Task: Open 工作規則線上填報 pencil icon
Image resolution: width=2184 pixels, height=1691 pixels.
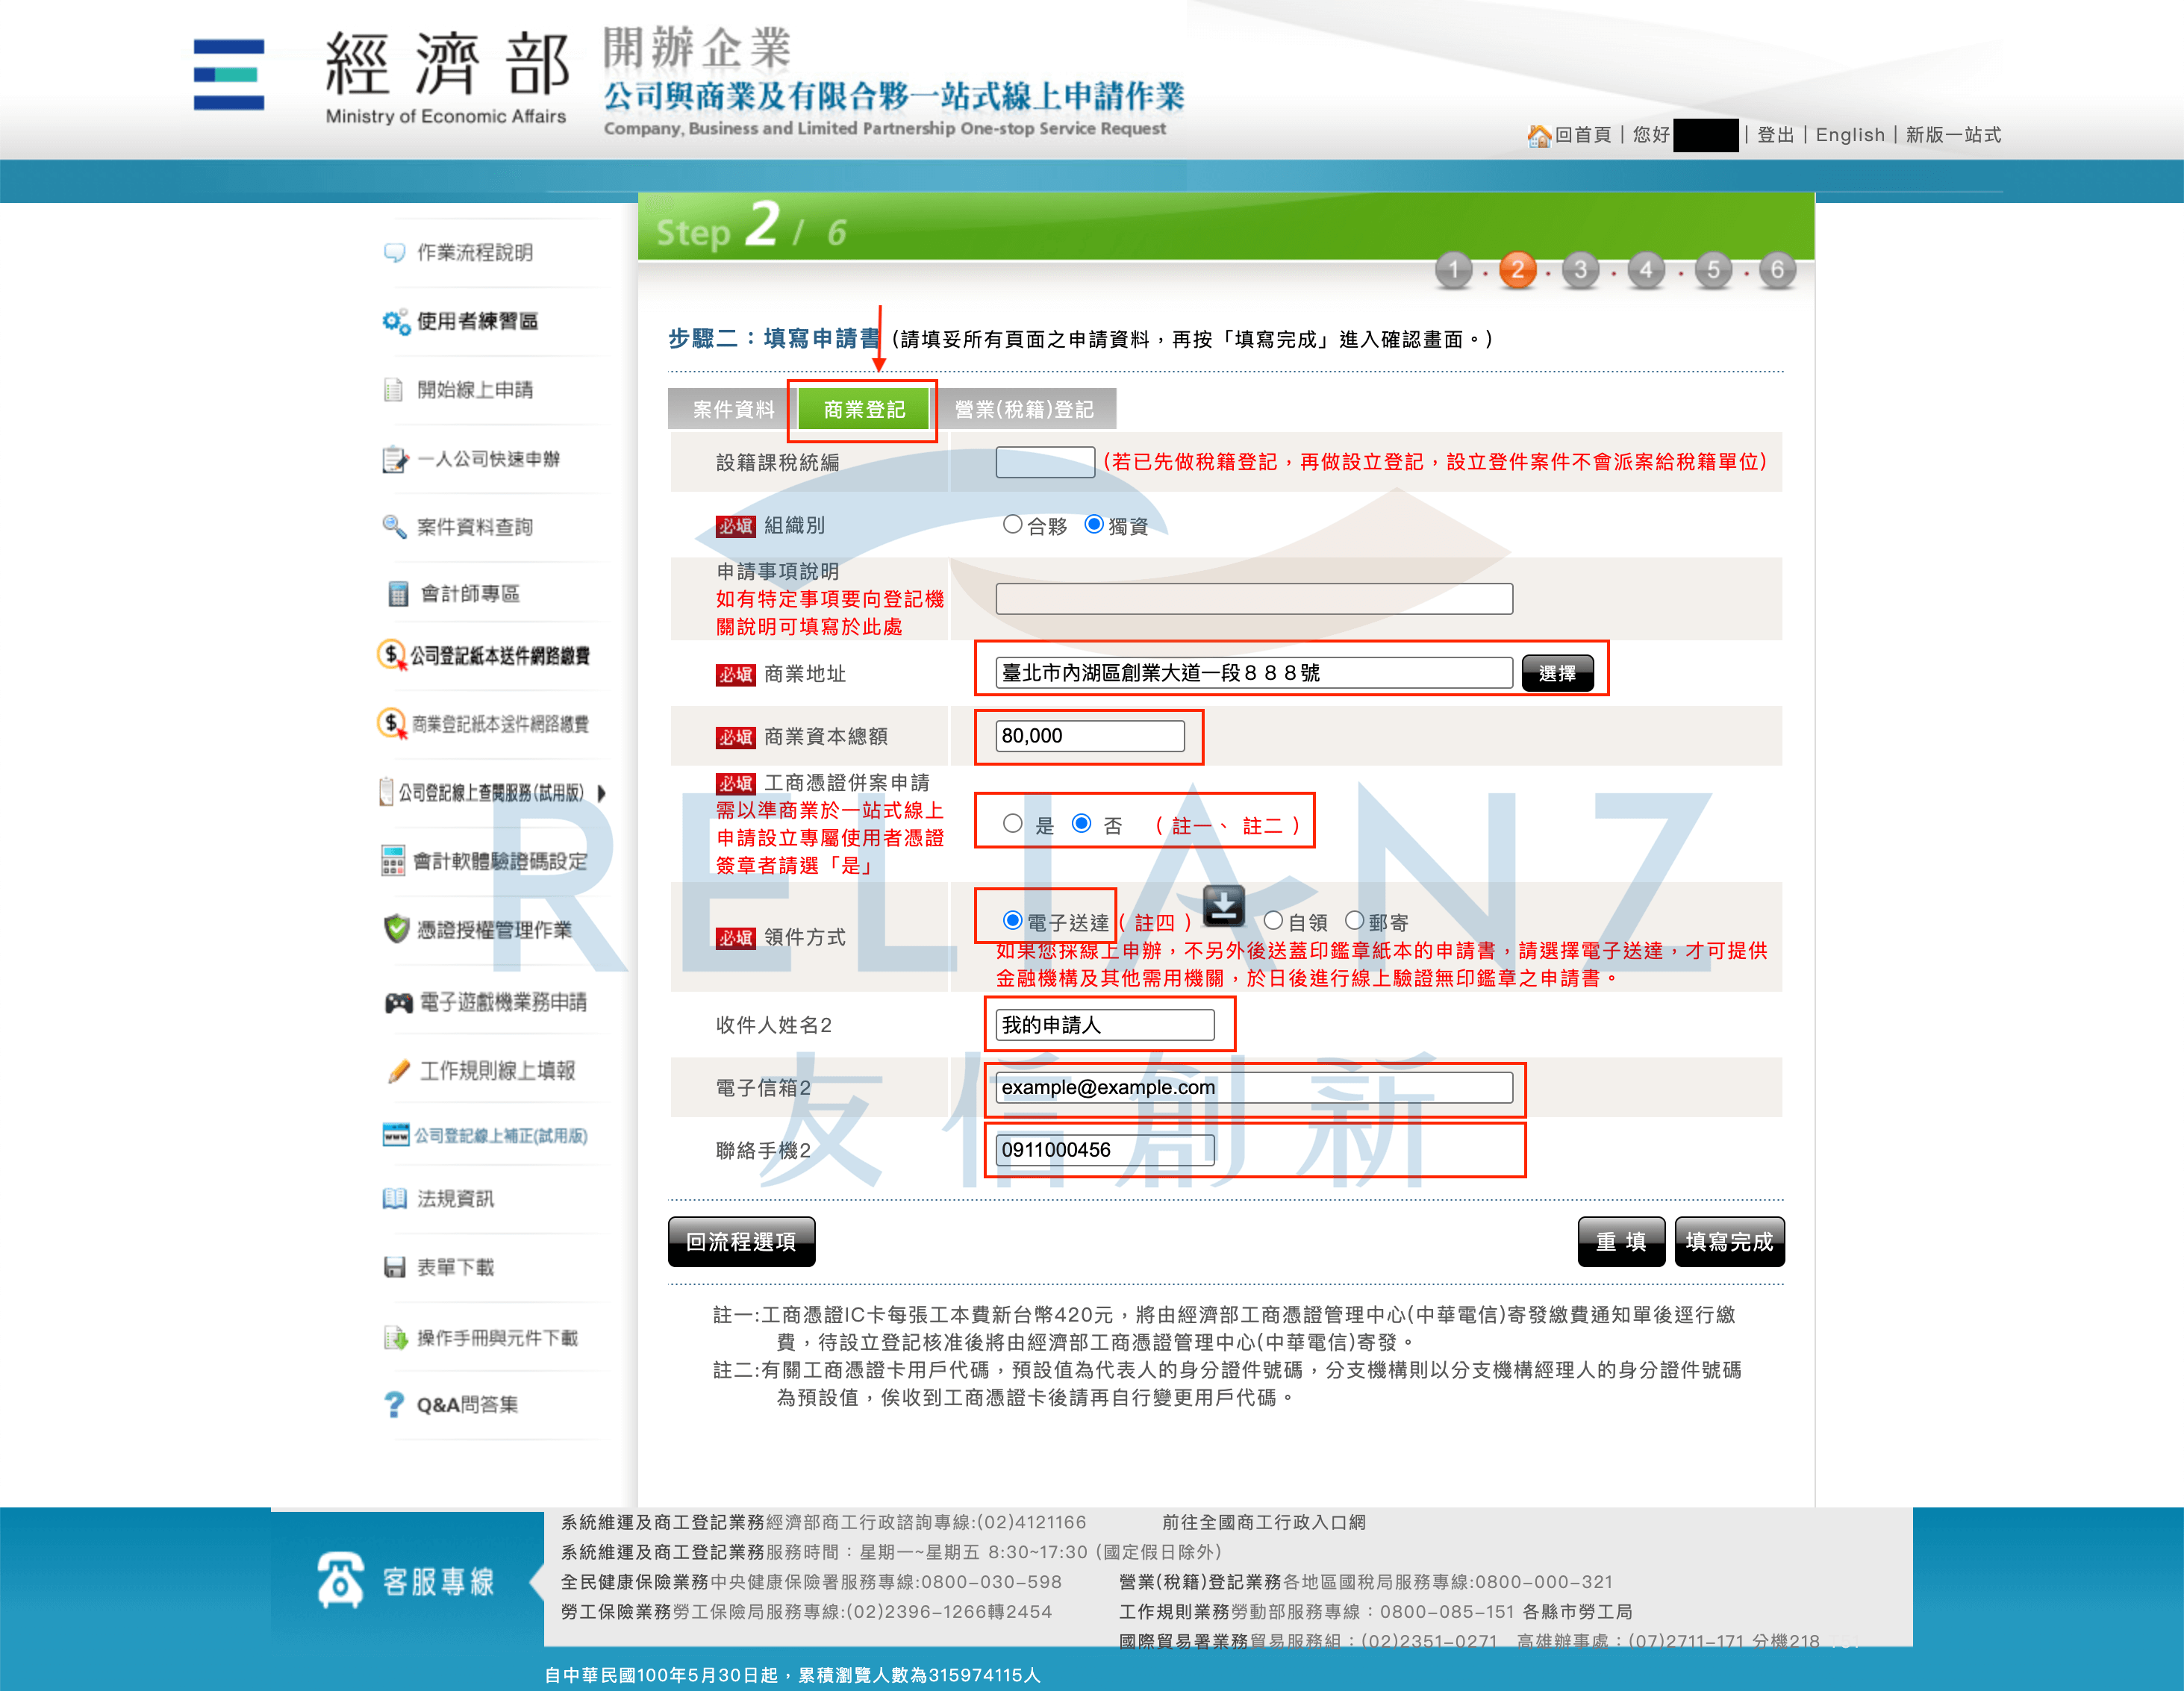Action: point(399,1071)
